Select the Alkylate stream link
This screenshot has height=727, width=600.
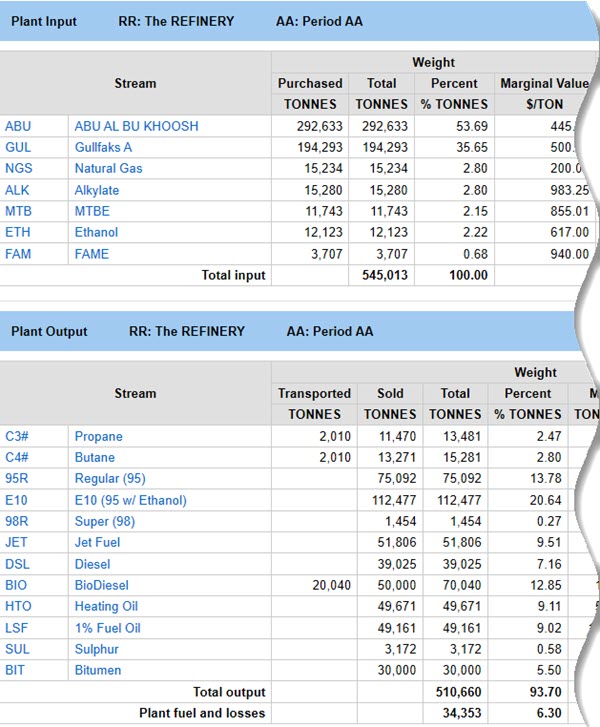pos(97,190)
